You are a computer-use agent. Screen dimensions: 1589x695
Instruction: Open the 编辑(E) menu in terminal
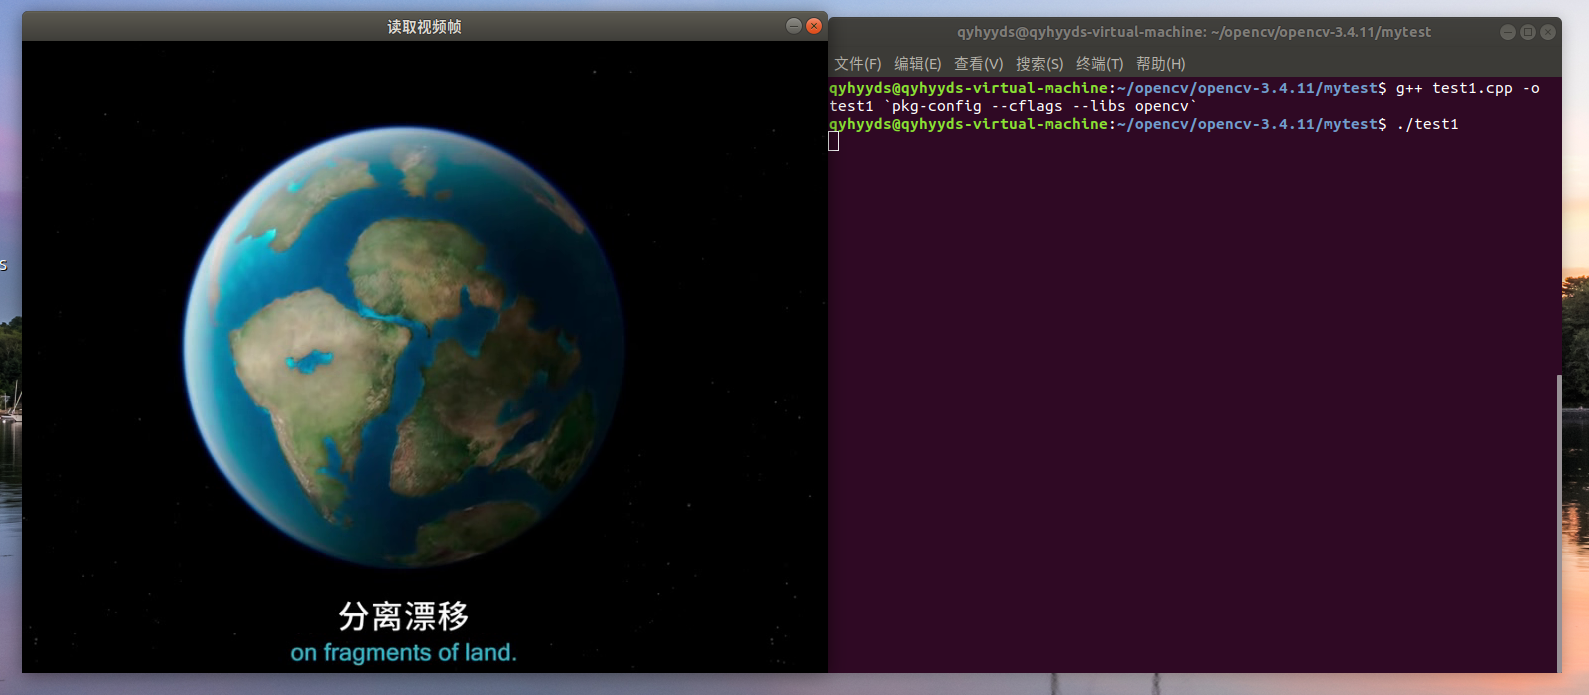point(918,64)
